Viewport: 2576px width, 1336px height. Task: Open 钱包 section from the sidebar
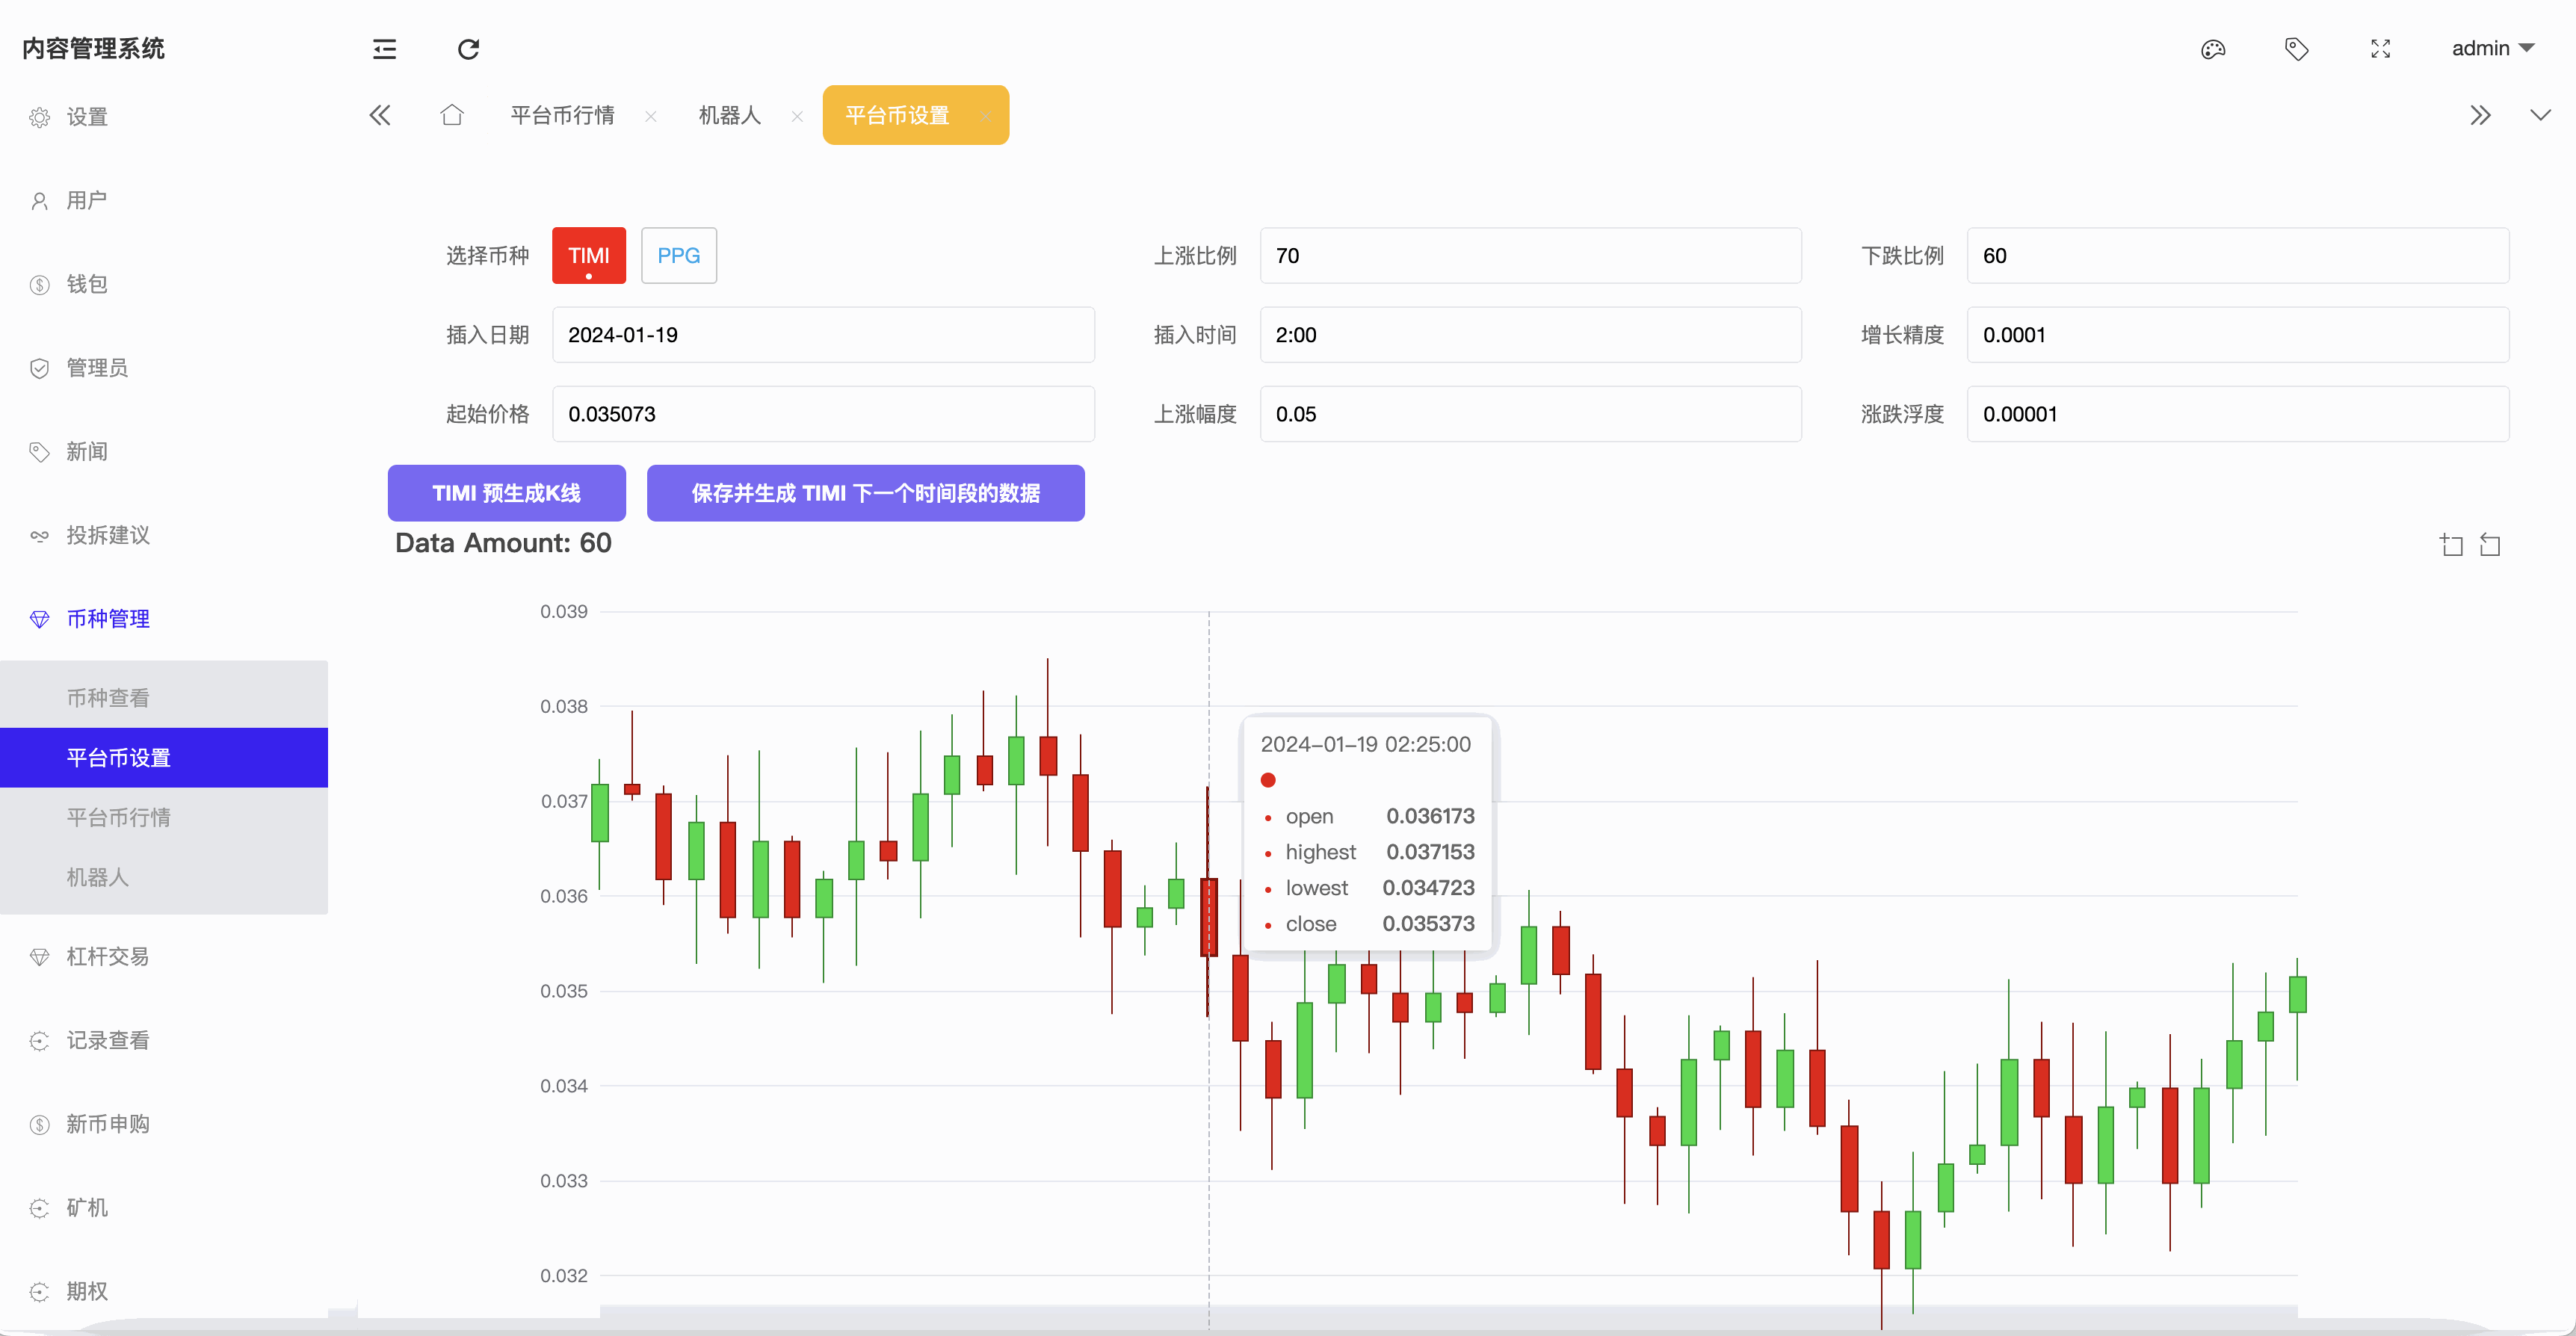[x=88, y=284]
